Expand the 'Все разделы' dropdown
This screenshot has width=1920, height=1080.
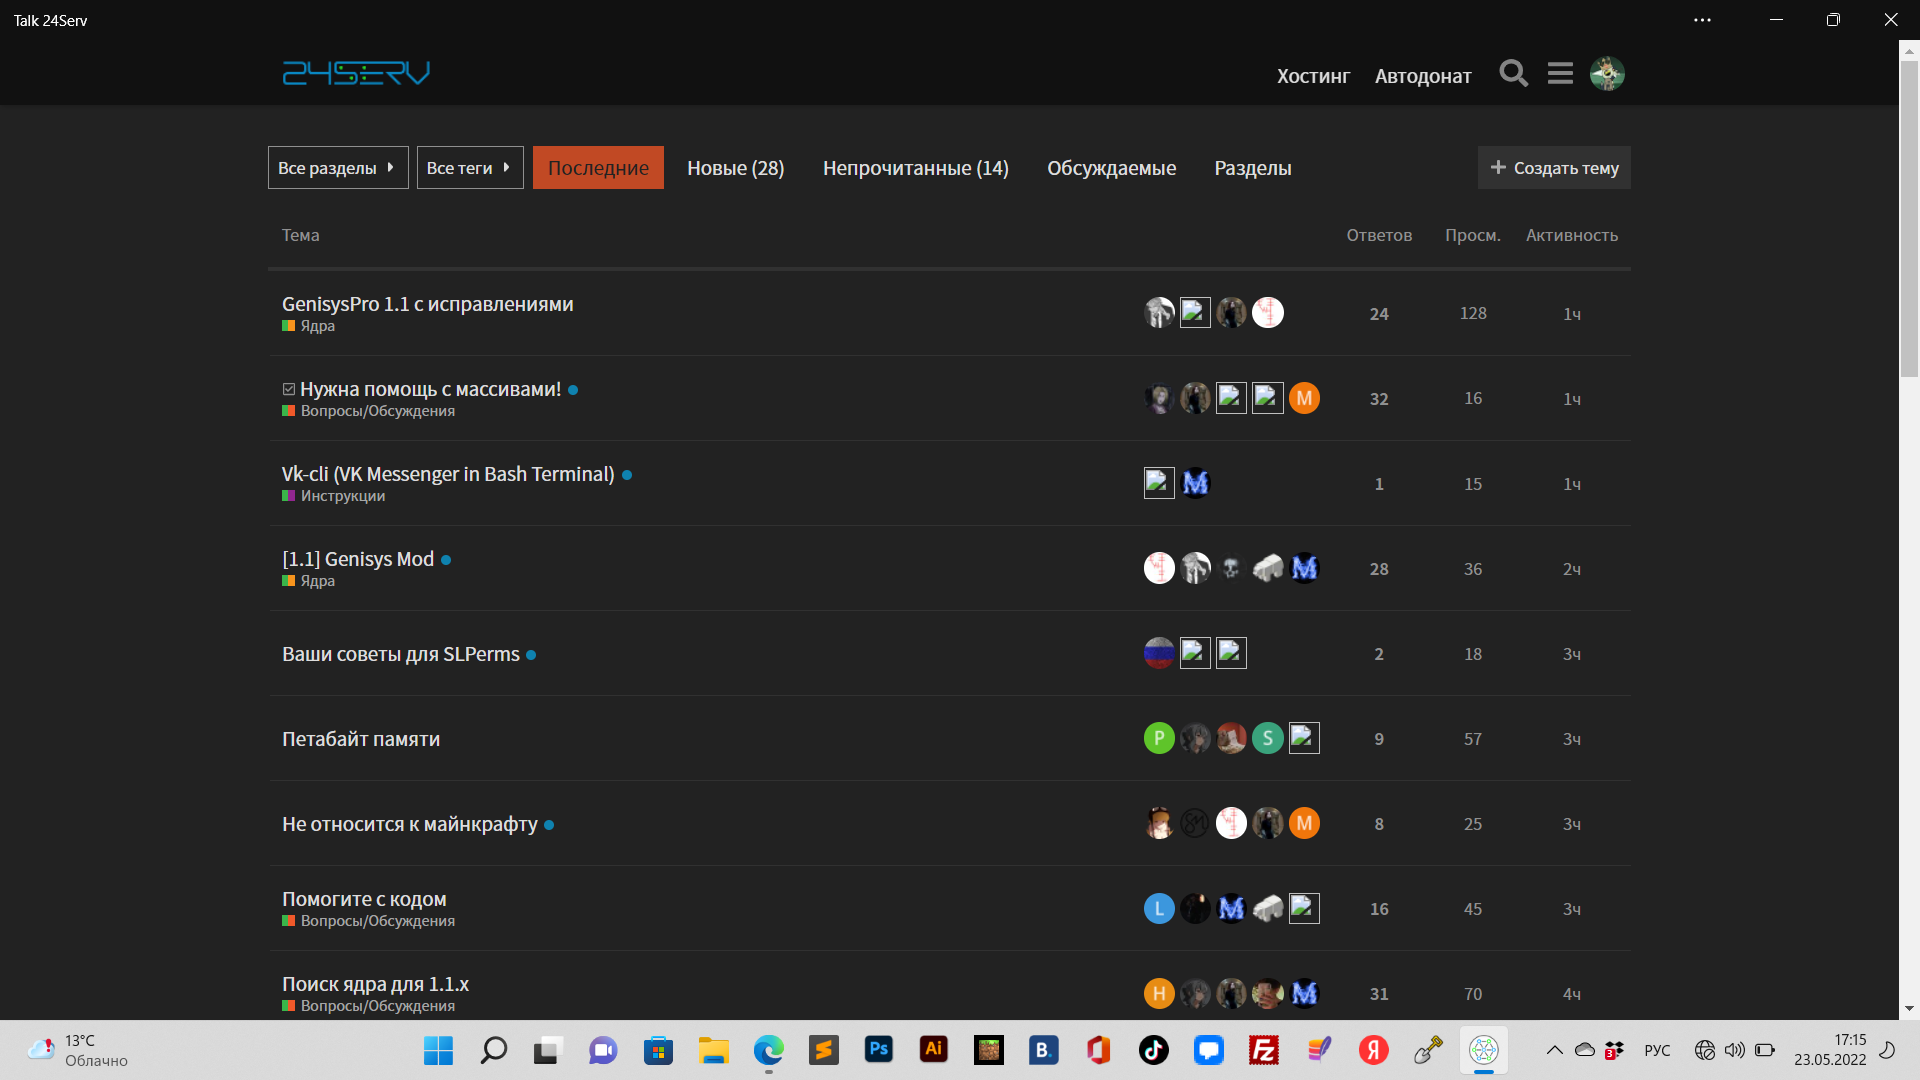tap(338, 168)
